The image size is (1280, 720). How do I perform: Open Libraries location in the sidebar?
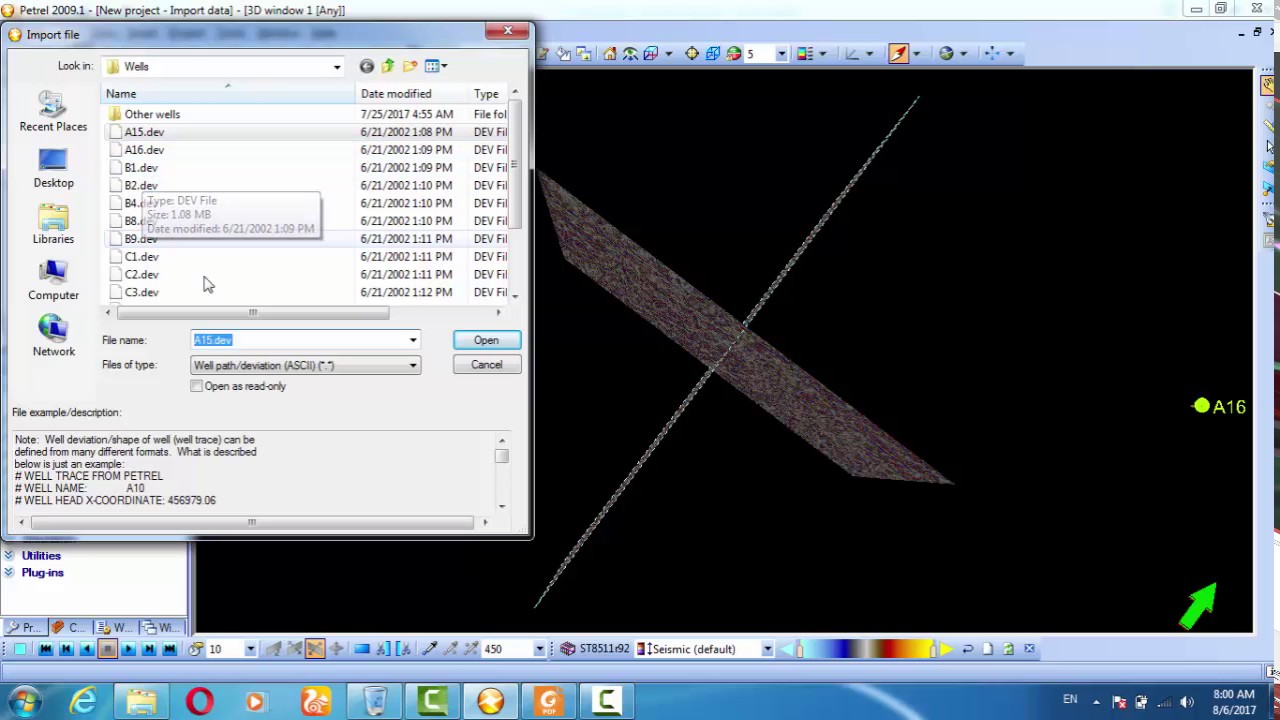click(53, 224)
